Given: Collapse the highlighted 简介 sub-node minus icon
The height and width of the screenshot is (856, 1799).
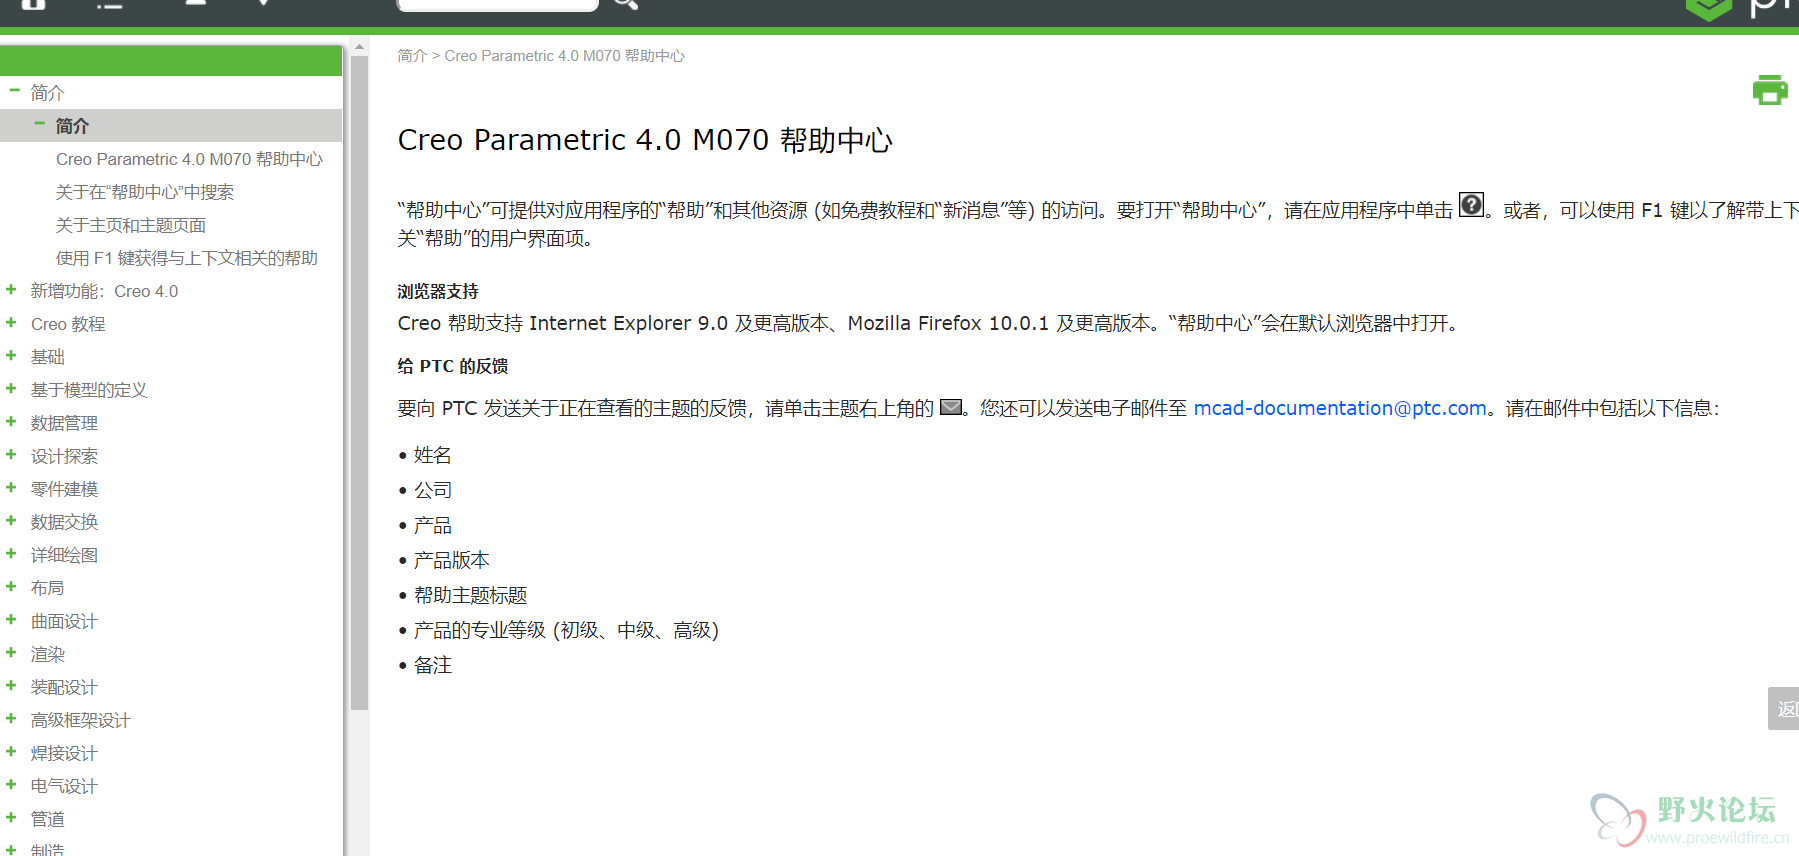Looking at the screenshot, I should pos(39,123).
